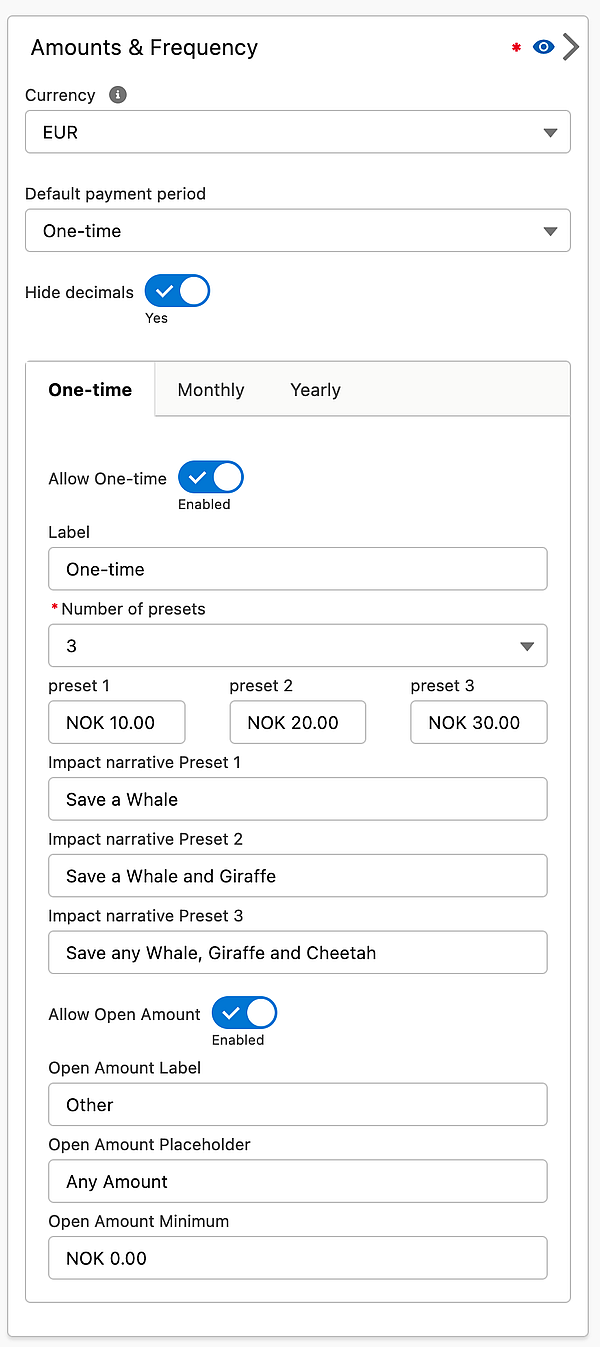This screenshot has height=1347, width=600.
Task: Disable the Allow Open Amount switch
Action: point(244,1014)
